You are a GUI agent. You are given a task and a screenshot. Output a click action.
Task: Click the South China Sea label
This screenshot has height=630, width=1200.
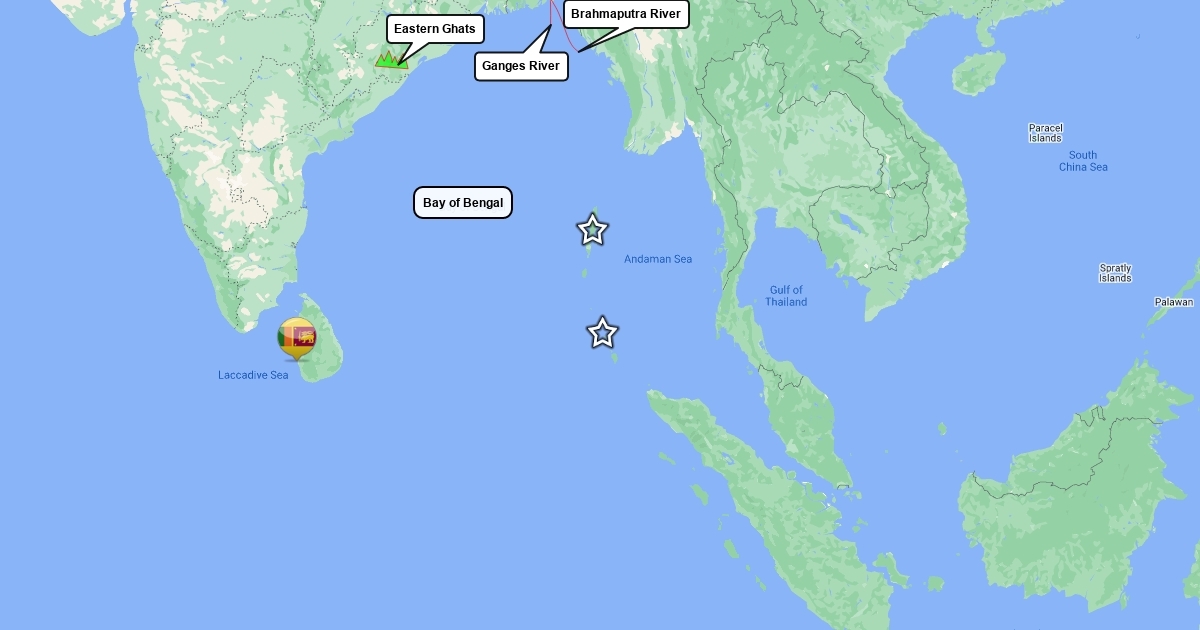pyautogui.click(x=1083, y=161)
